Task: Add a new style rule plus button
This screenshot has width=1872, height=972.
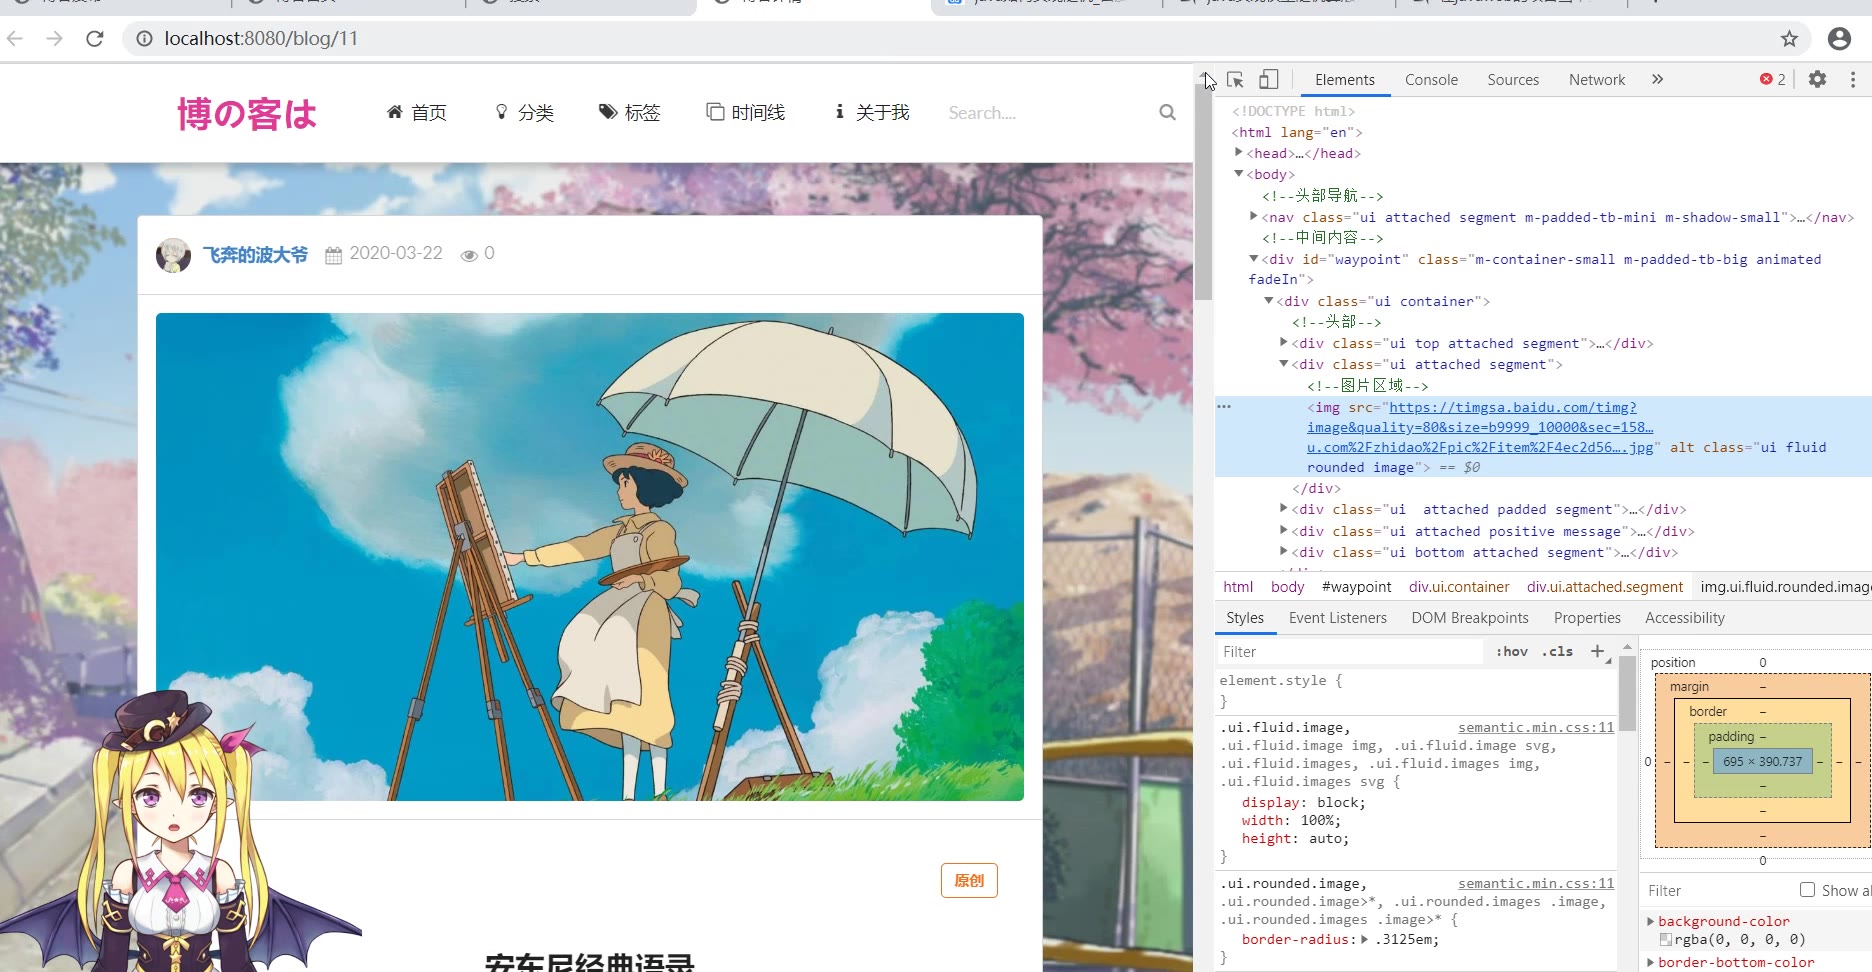Action: coord(1597,651)
